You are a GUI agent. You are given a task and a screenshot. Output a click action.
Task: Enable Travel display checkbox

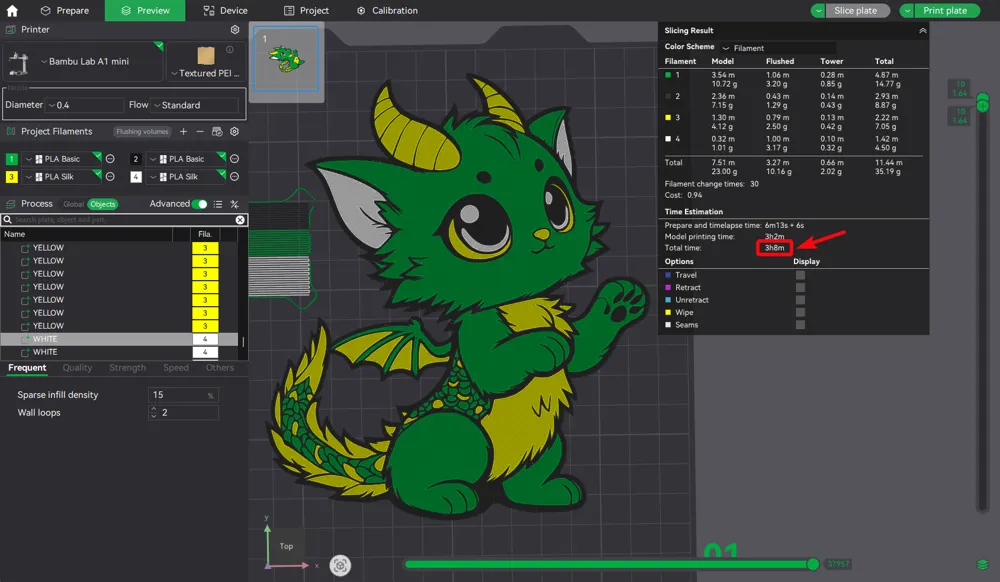[x=800, y=275]
